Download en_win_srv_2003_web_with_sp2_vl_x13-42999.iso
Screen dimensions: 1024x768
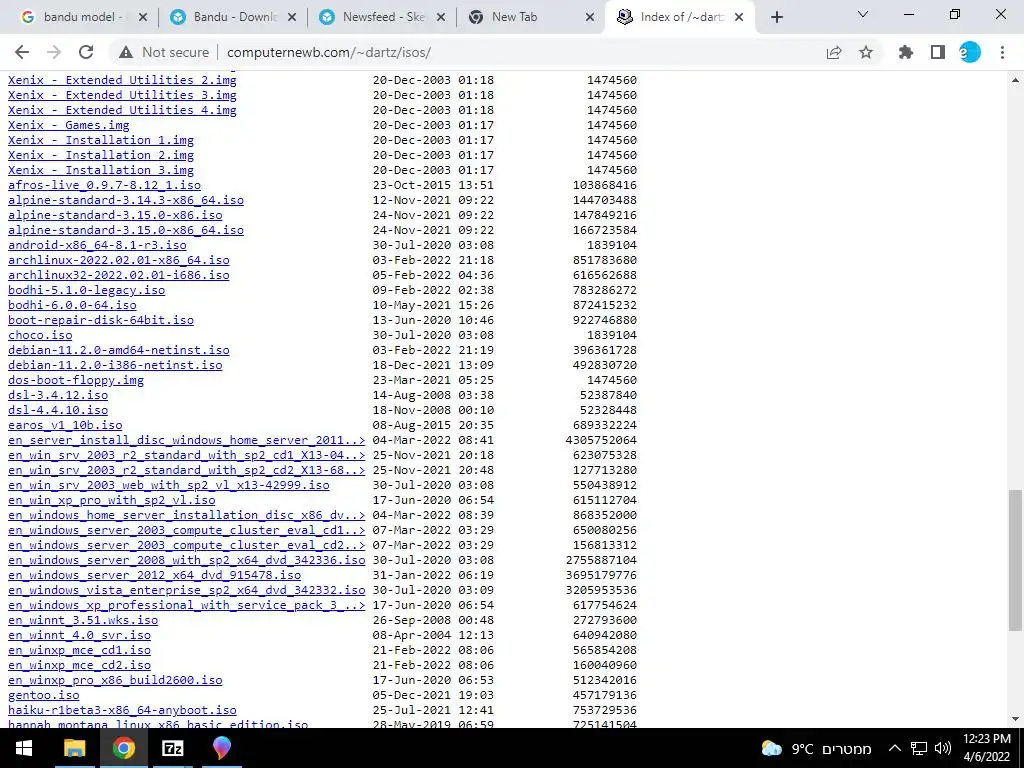pos(168,485)
